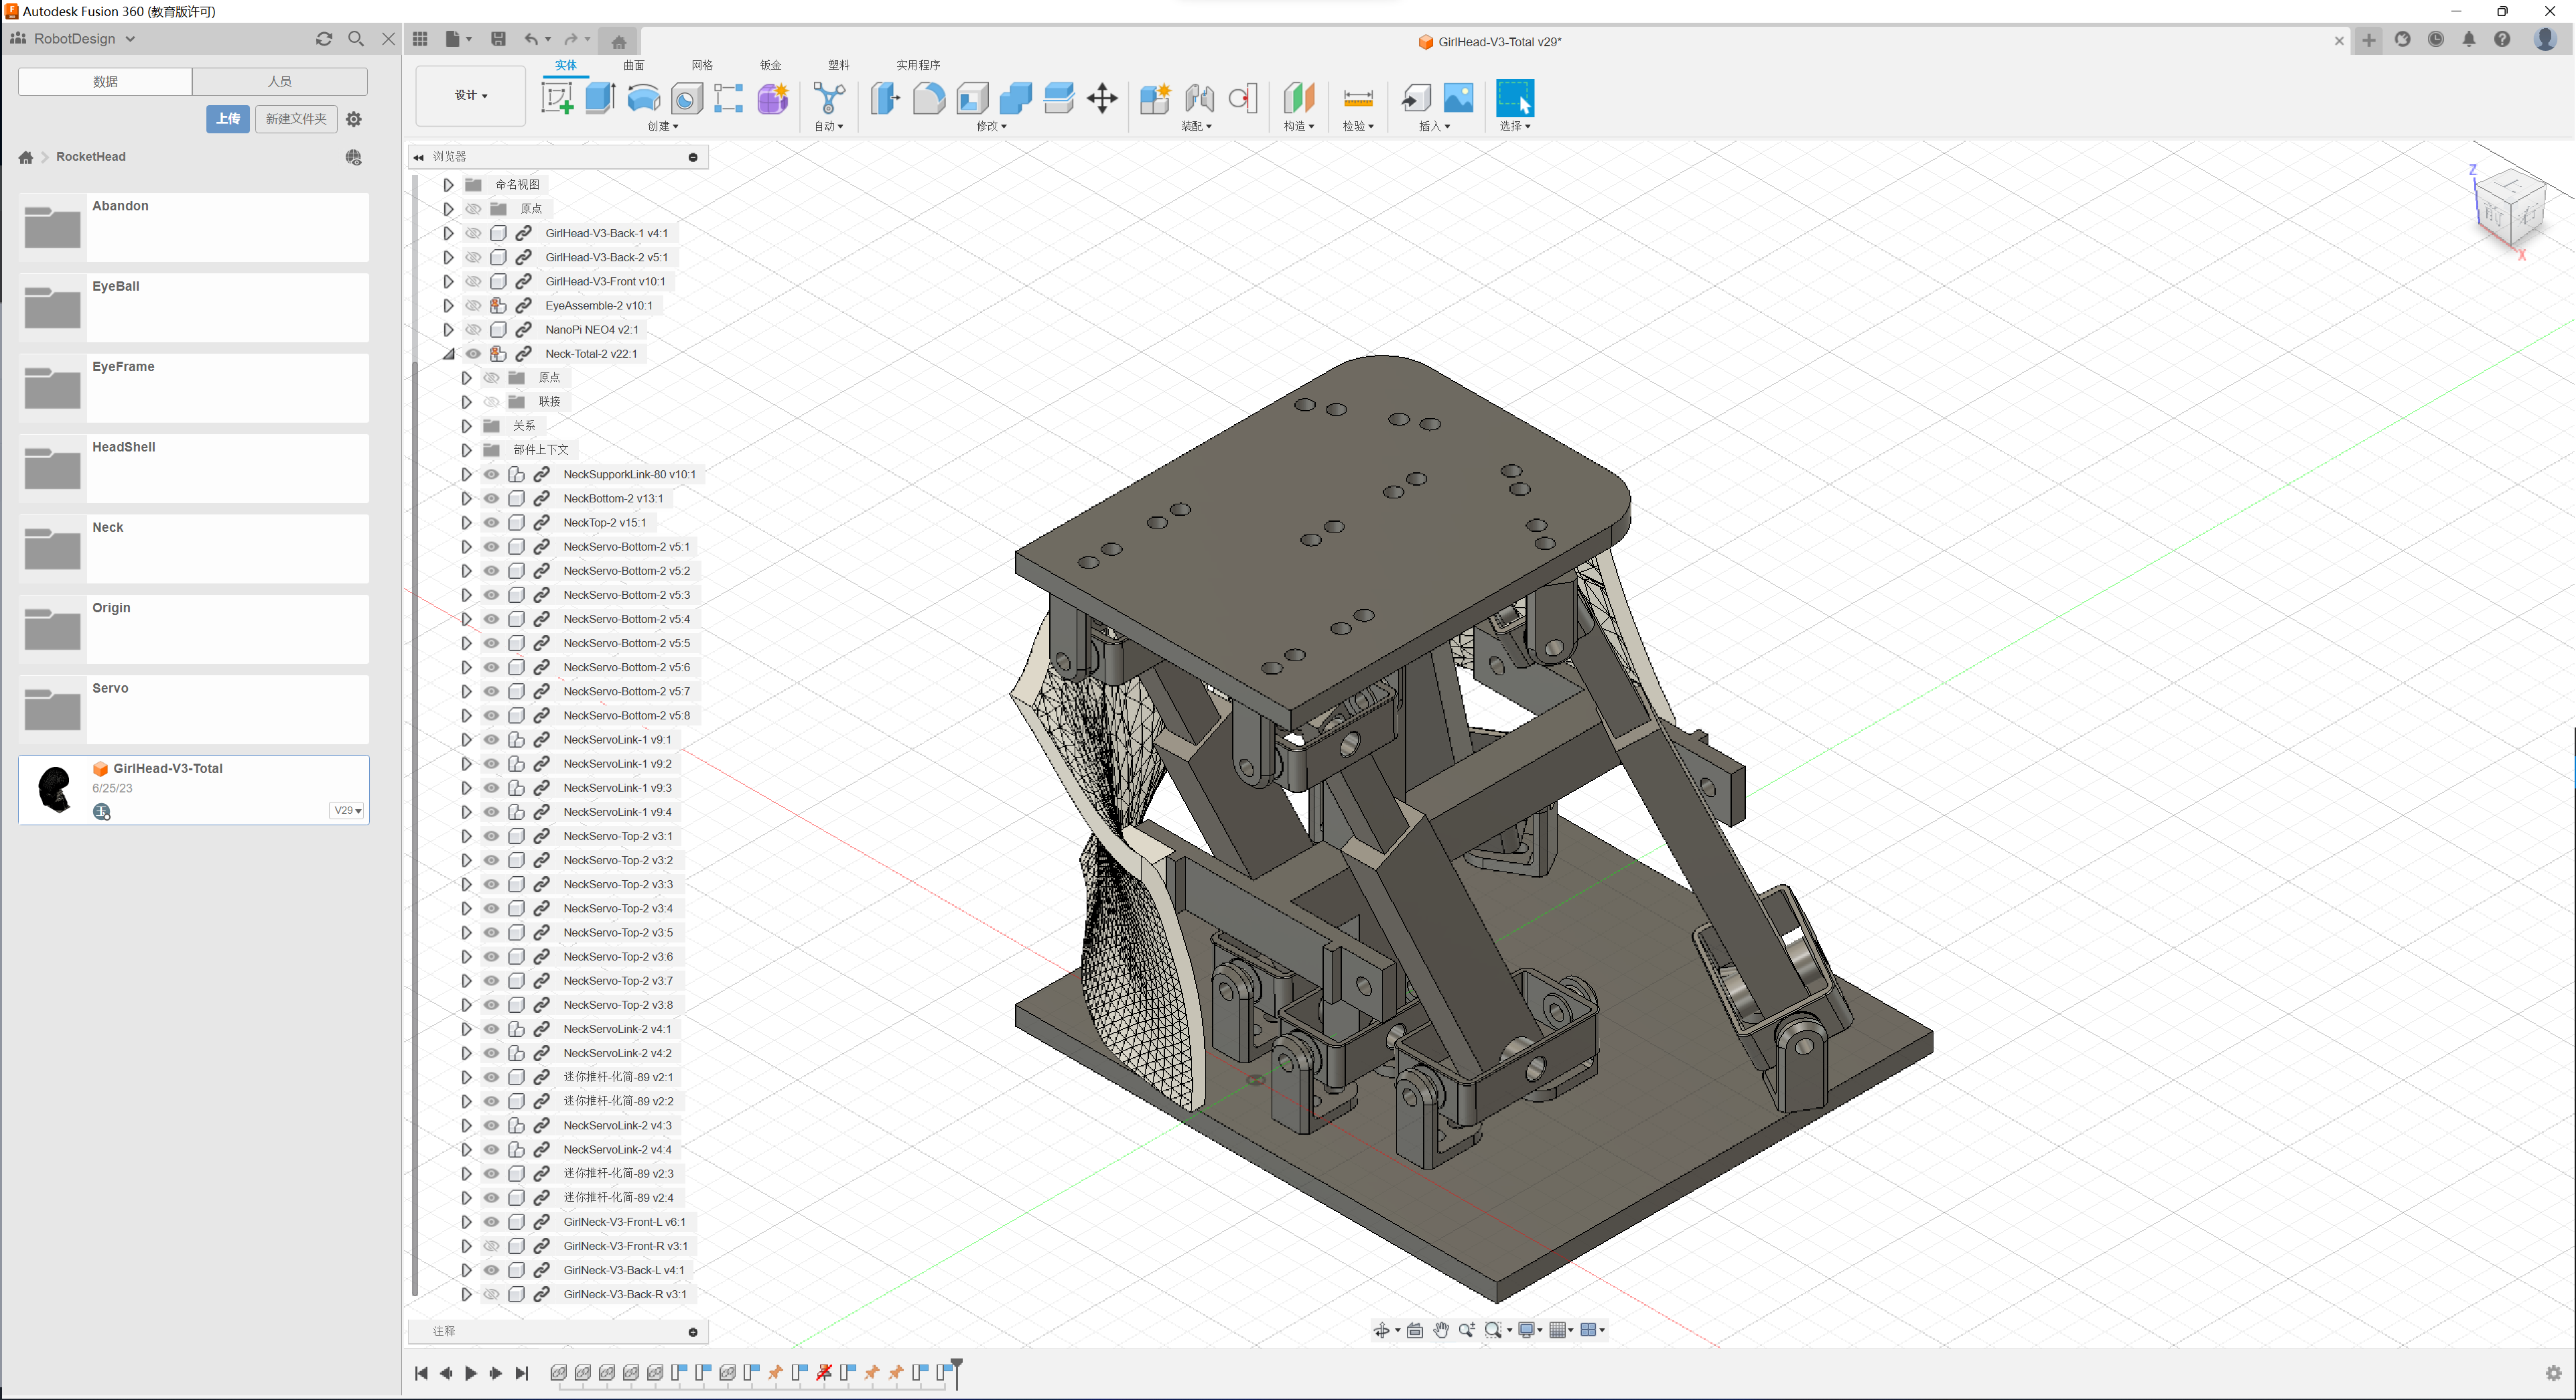Viewport: 2576px width, 1400px height.
Task: Open the Neck folder
Action: (x=194, y=549)
